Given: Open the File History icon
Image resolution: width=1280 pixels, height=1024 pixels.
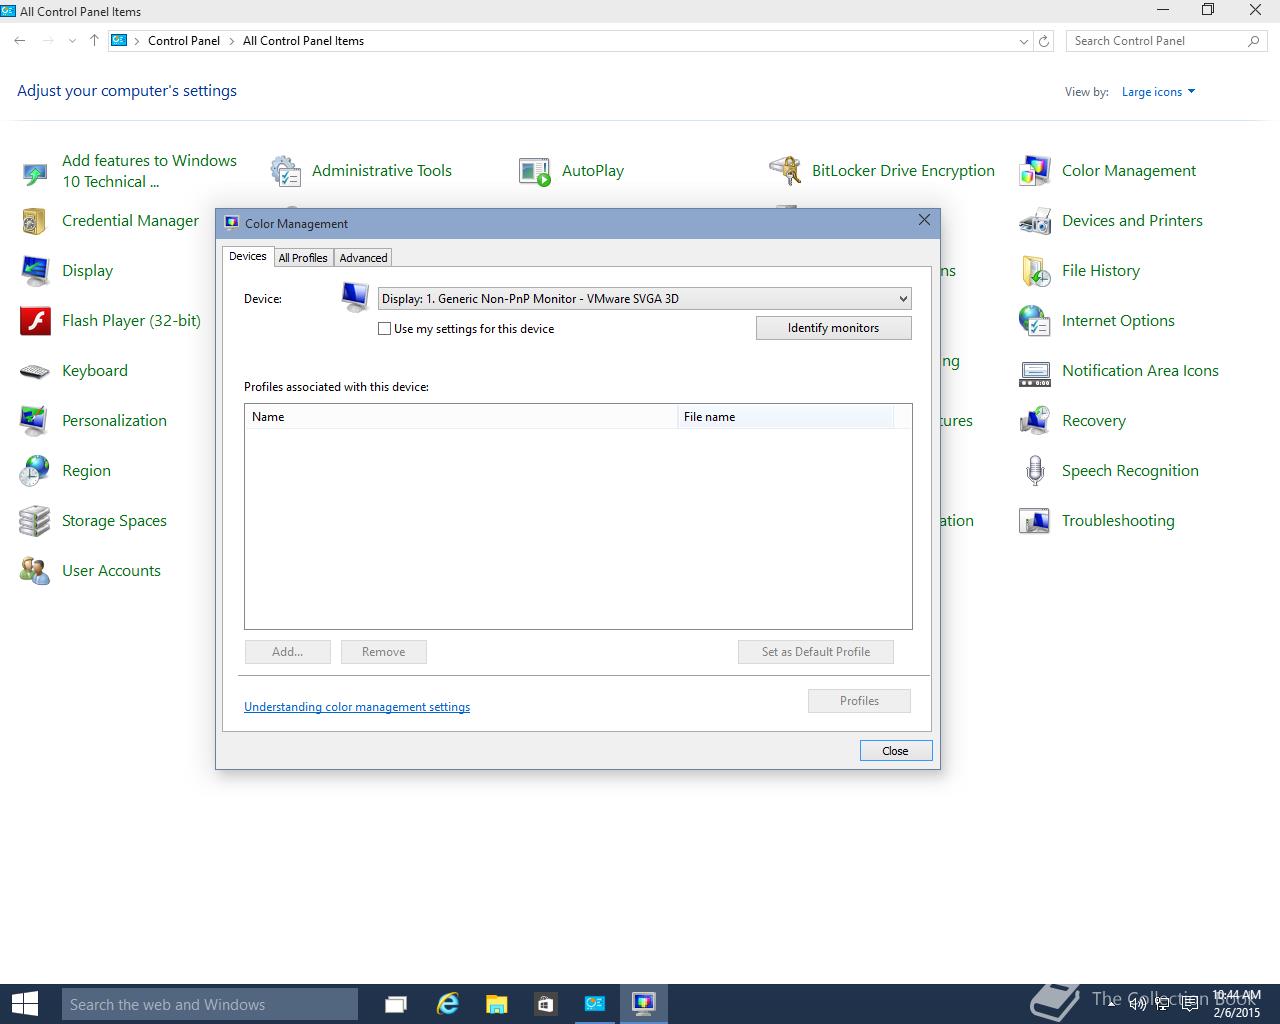Looking at the screenshot, I should click(1035, 271).
